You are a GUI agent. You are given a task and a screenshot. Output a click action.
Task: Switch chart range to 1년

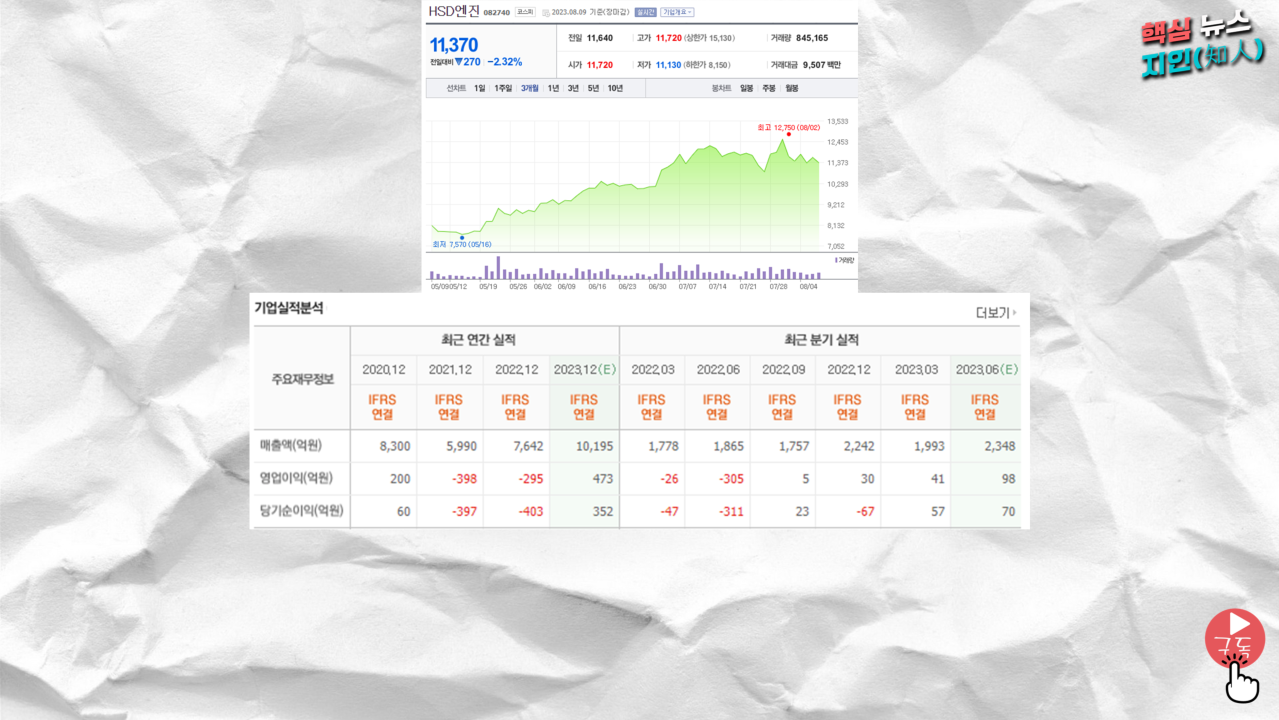[554, 88]
